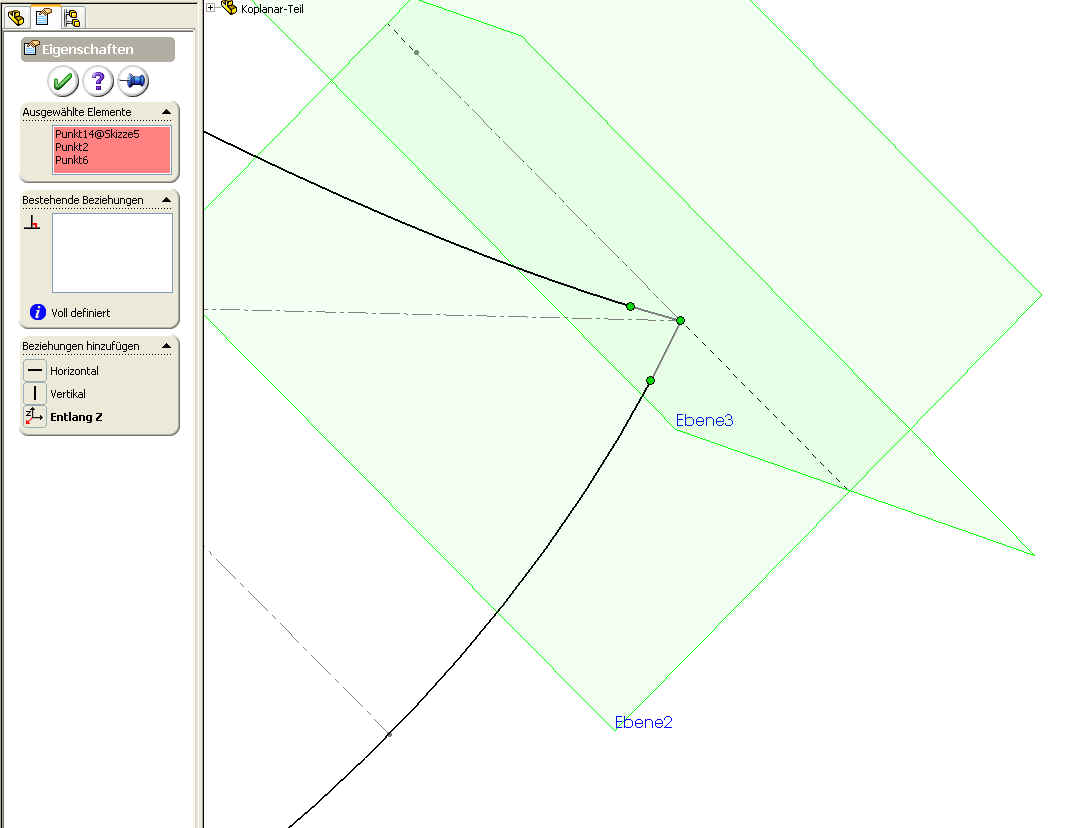Select Punkt6 in the selection list
The height and width of the screenshot is (828, 1092).
click(x=72, y=160)
